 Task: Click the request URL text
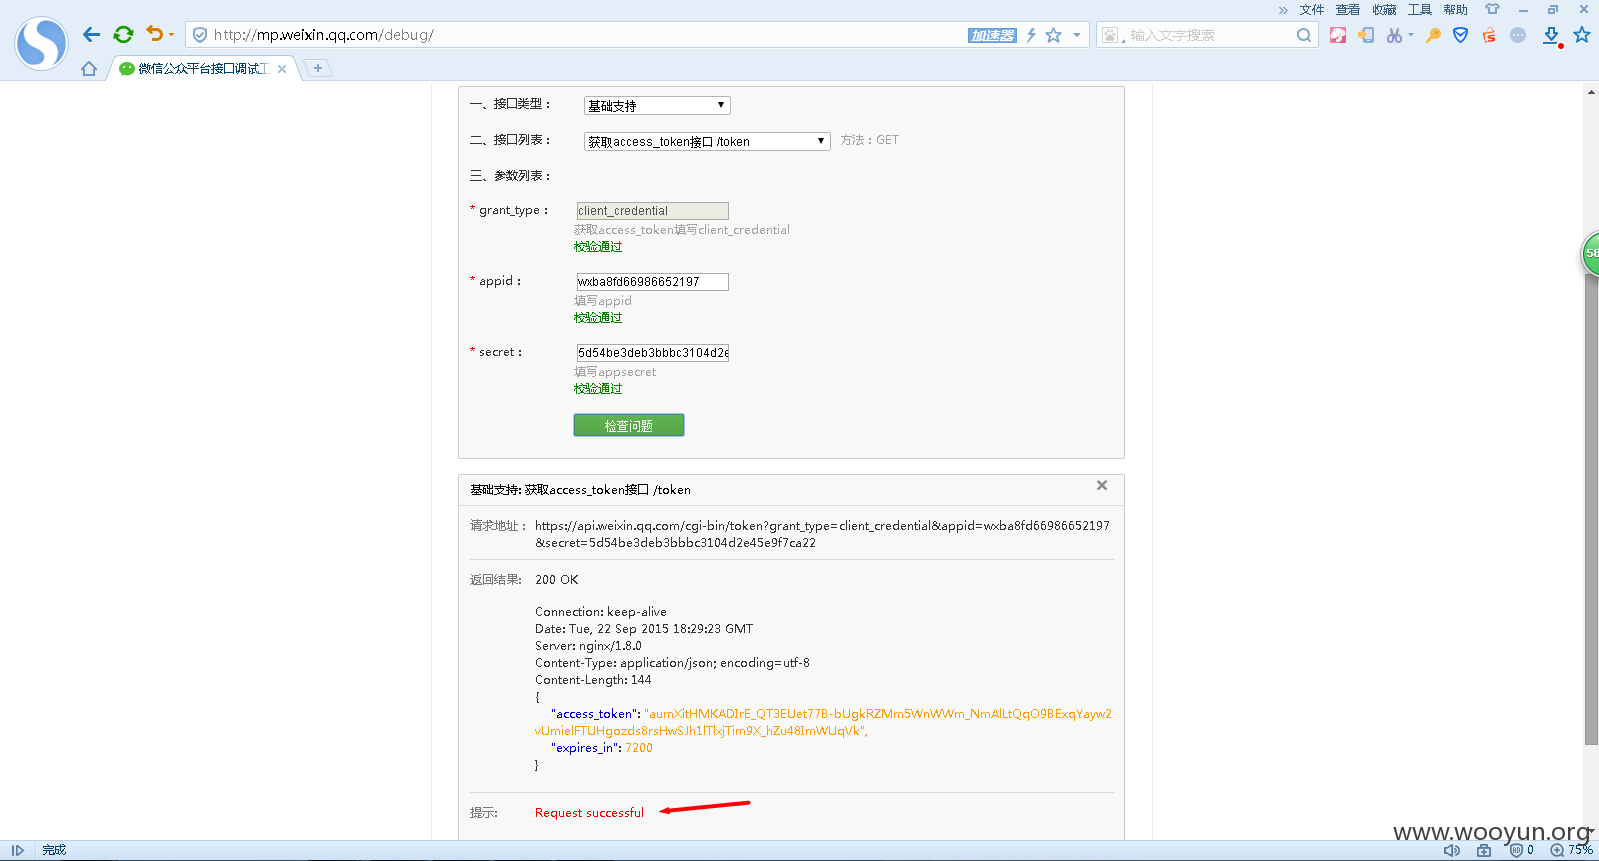pyautogui.click(x=822, y=534)
